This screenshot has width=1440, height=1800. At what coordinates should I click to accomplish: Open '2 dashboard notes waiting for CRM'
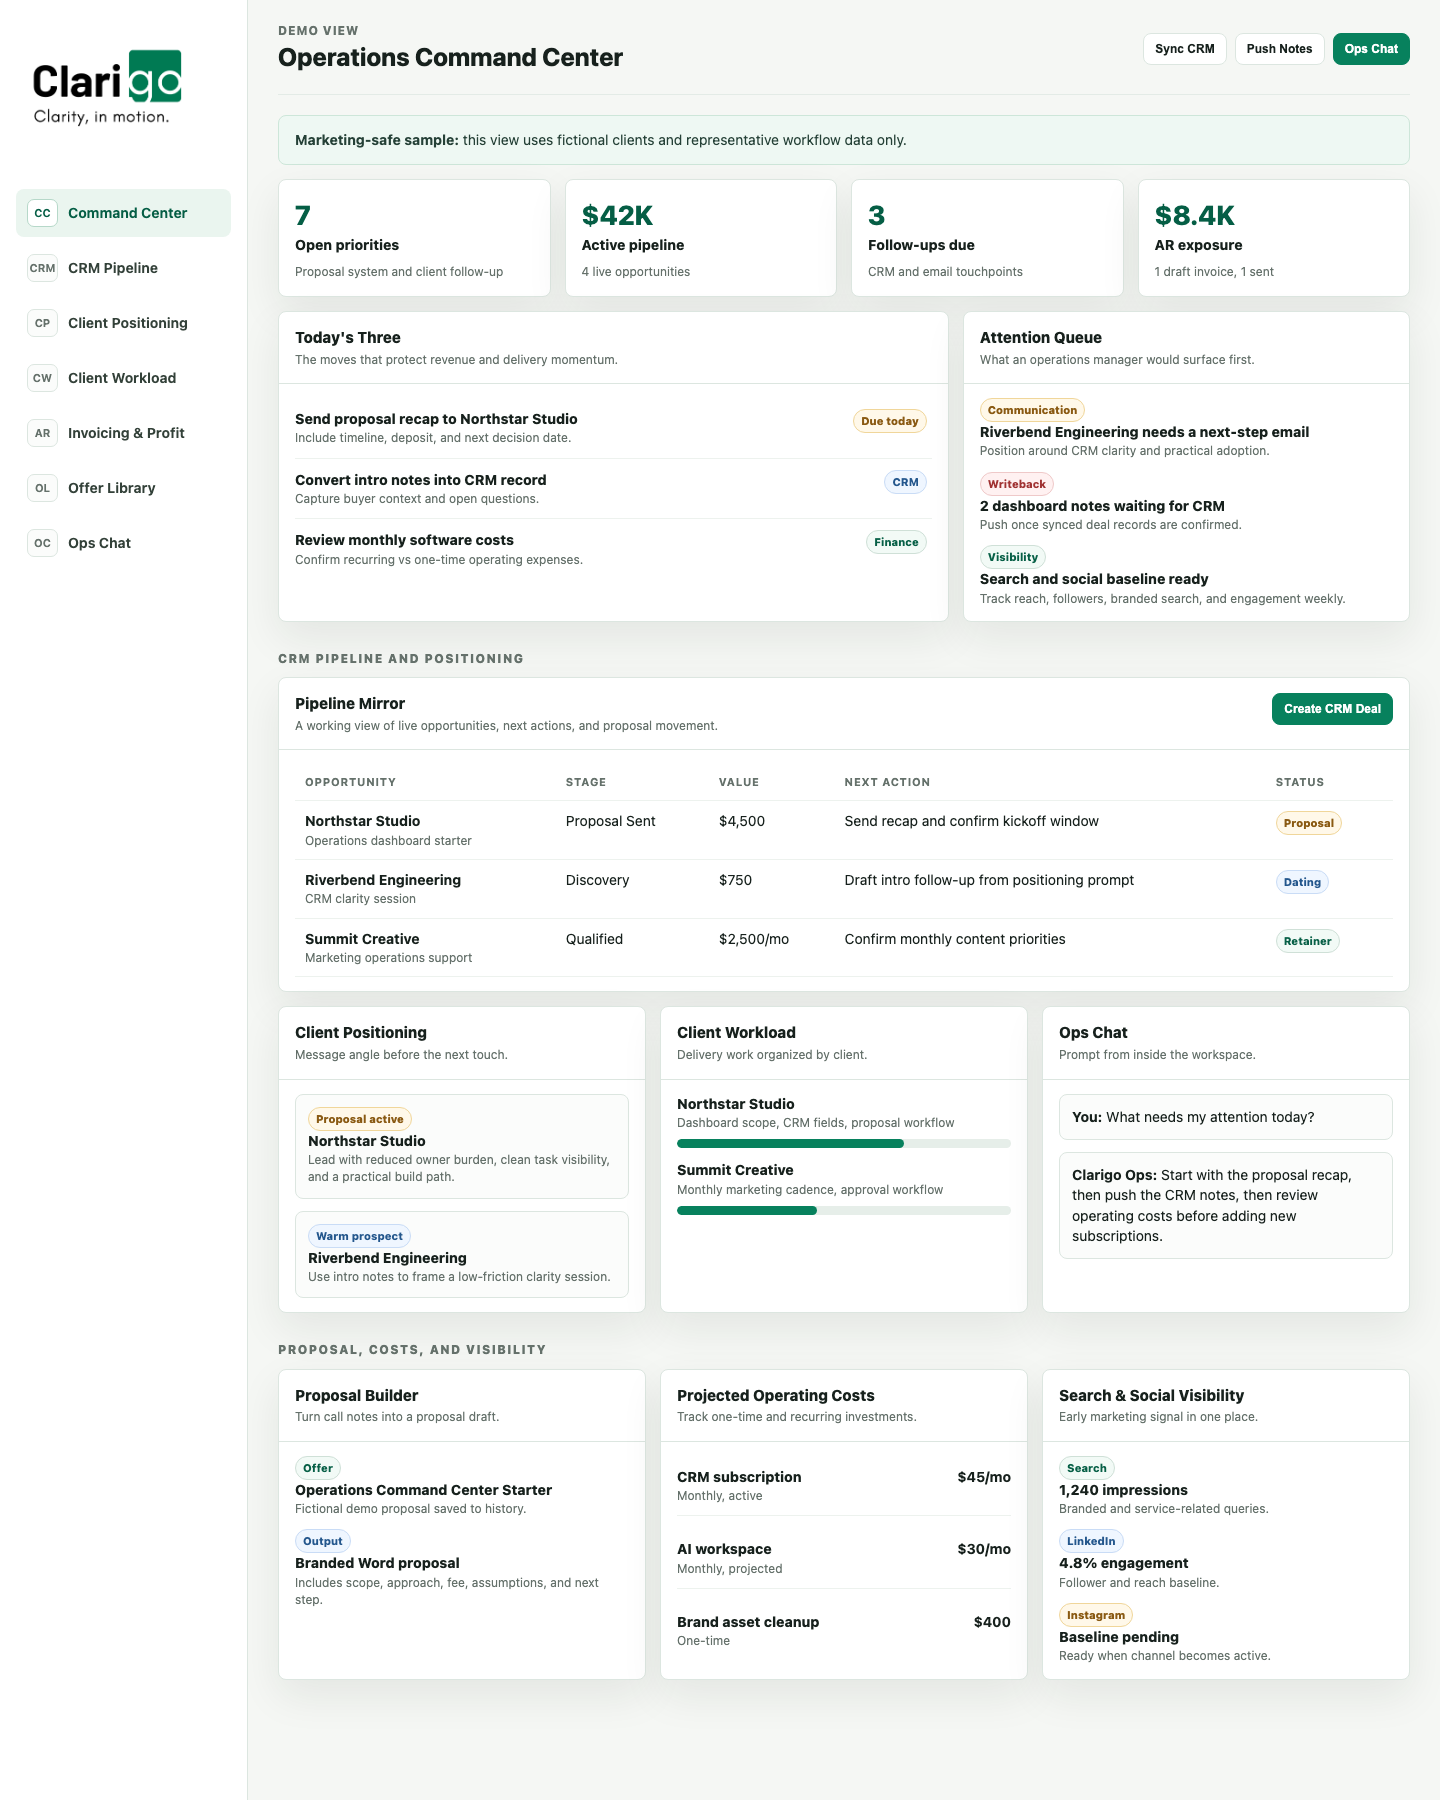point(1102,506)
